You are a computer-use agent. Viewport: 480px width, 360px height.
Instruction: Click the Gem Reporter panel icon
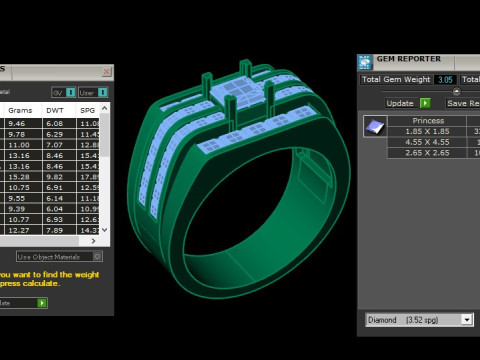pos(365,62)
